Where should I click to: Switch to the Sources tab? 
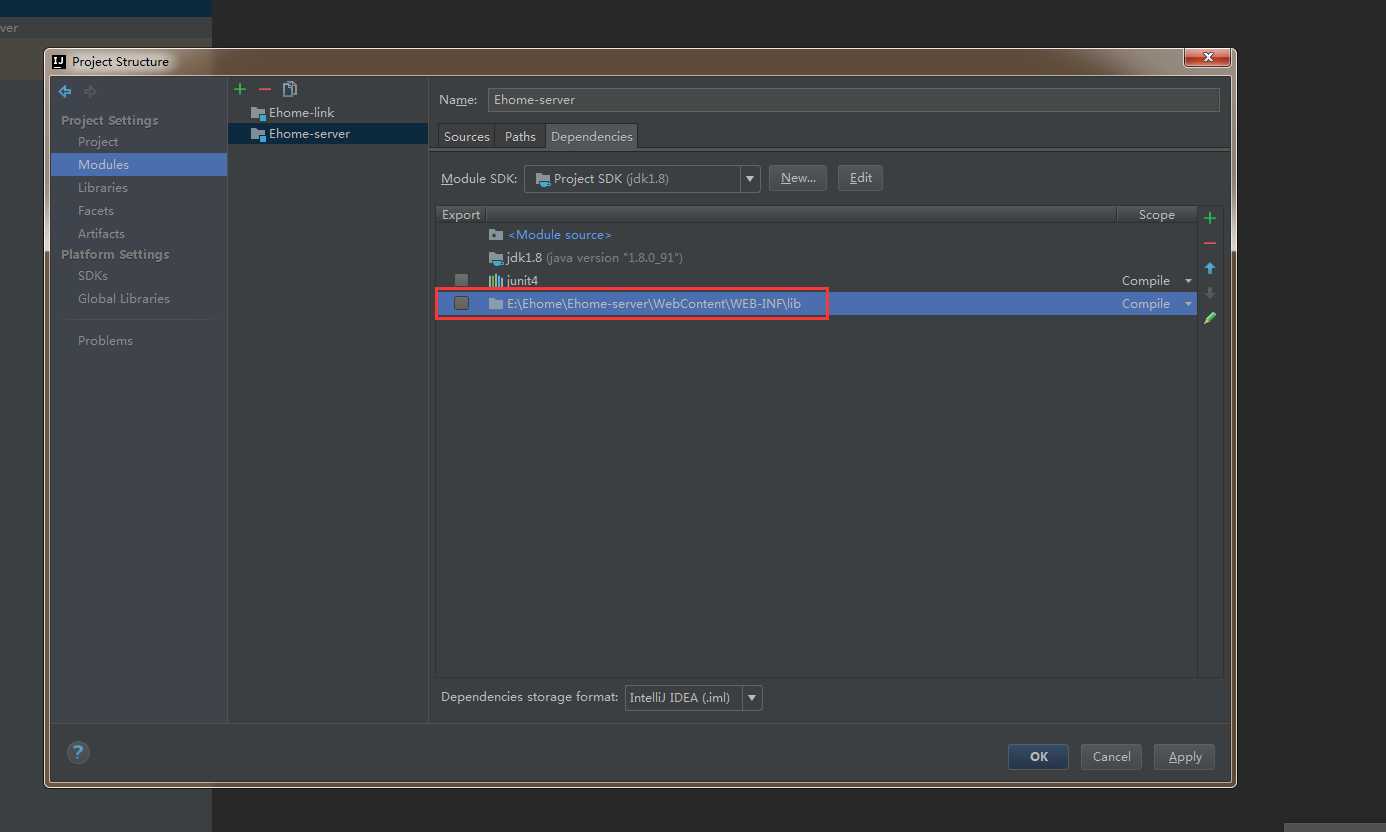click(x=467, y=136)
